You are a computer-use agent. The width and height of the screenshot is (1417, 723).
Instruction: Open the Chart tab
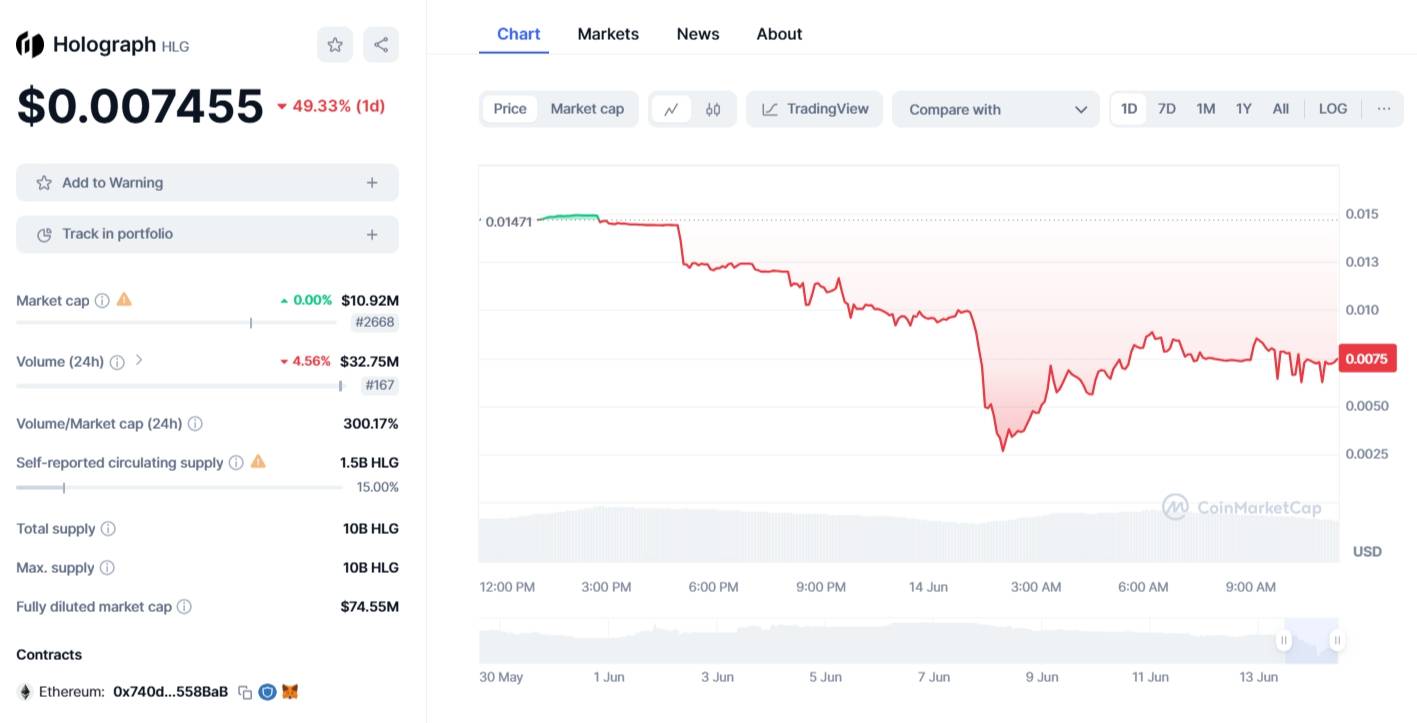click(519, 34)
